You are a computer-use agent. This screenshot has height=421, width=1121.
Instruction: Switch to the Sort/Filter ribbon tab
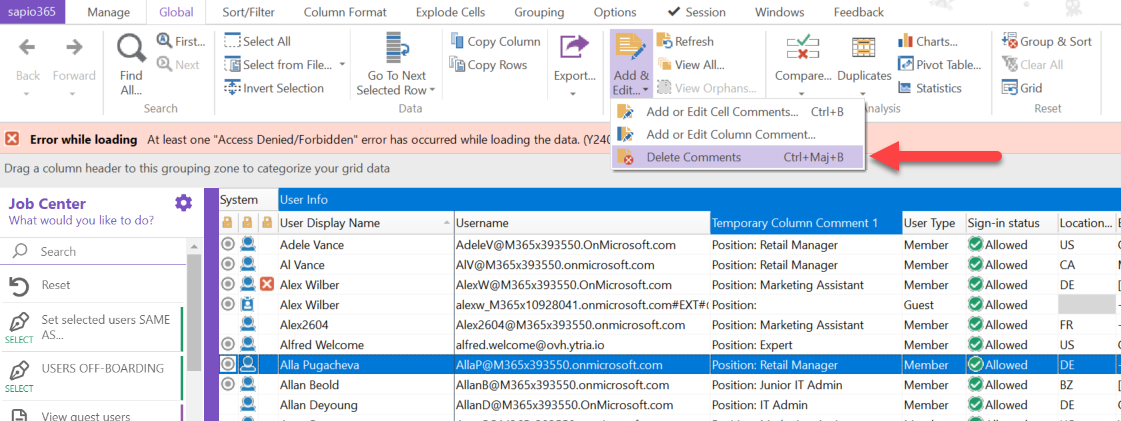tap(250, 12)
